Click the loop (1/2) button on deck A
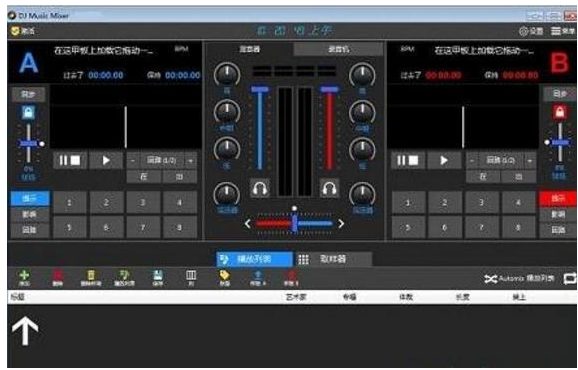578x370 pixels. (161, 160)
